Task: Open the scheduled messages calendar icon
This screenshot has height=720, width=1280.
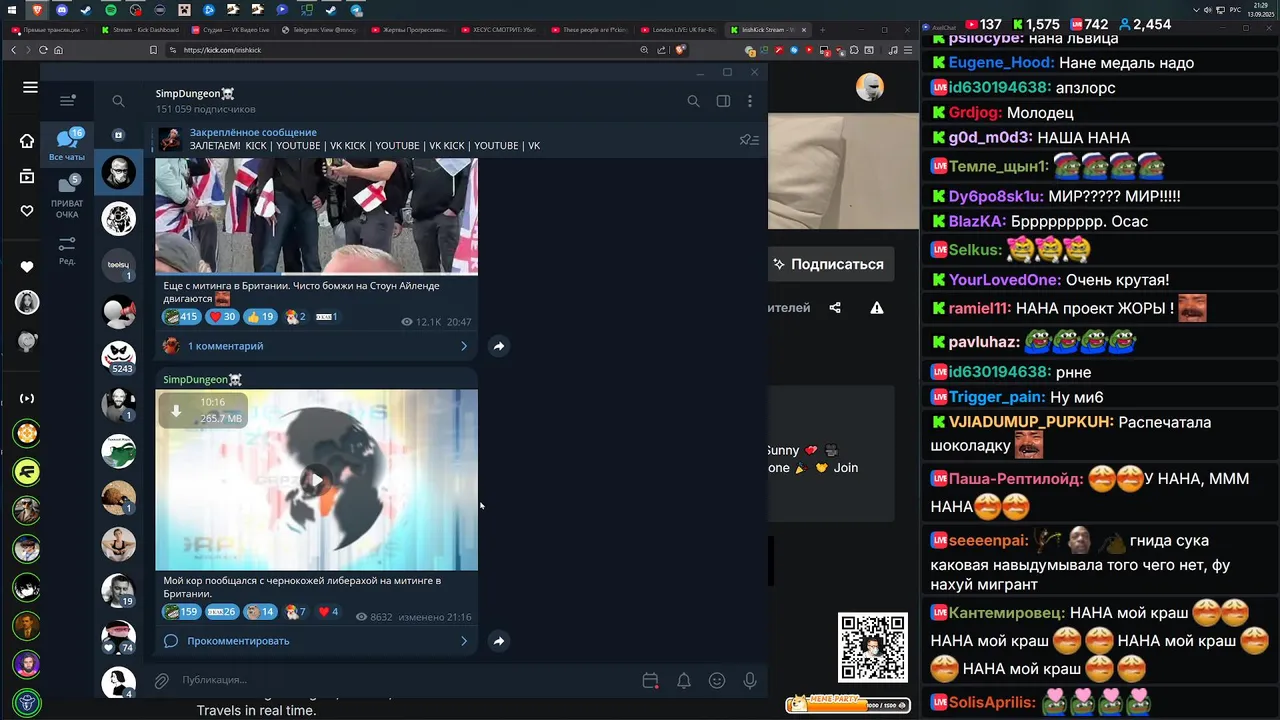Action: (650, 681)
